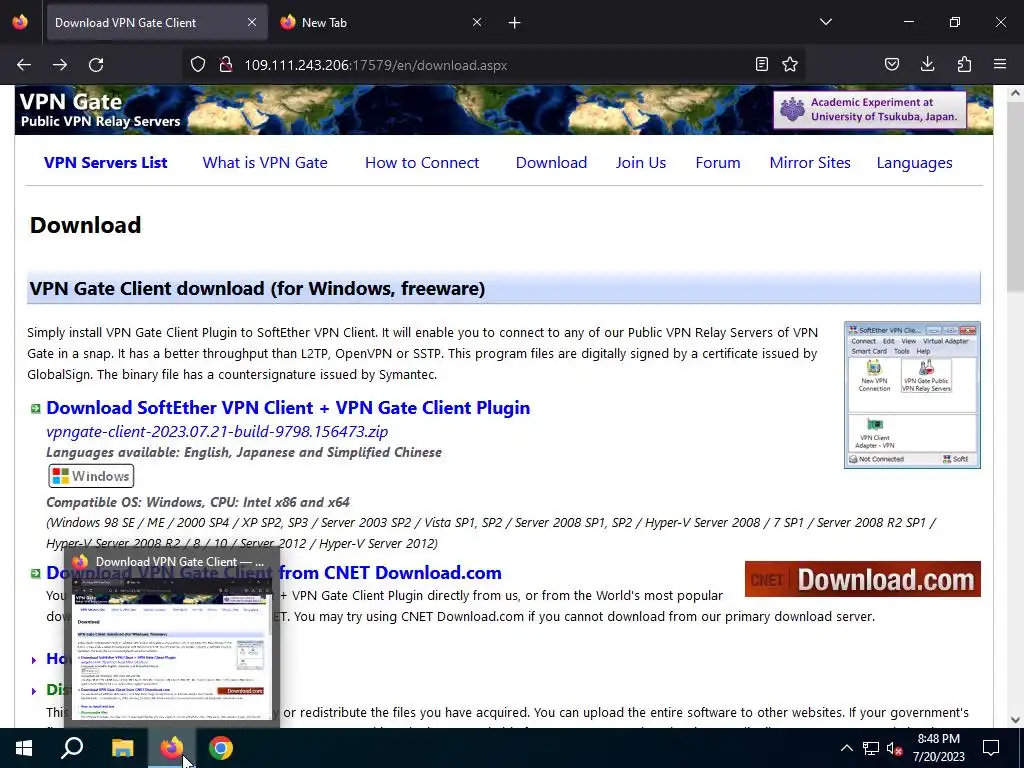The height and width of the screenshot is (768, 1024).
Task: Click Download SoftEther VPN Client + Plugin link
Action: tap(288, 408)
